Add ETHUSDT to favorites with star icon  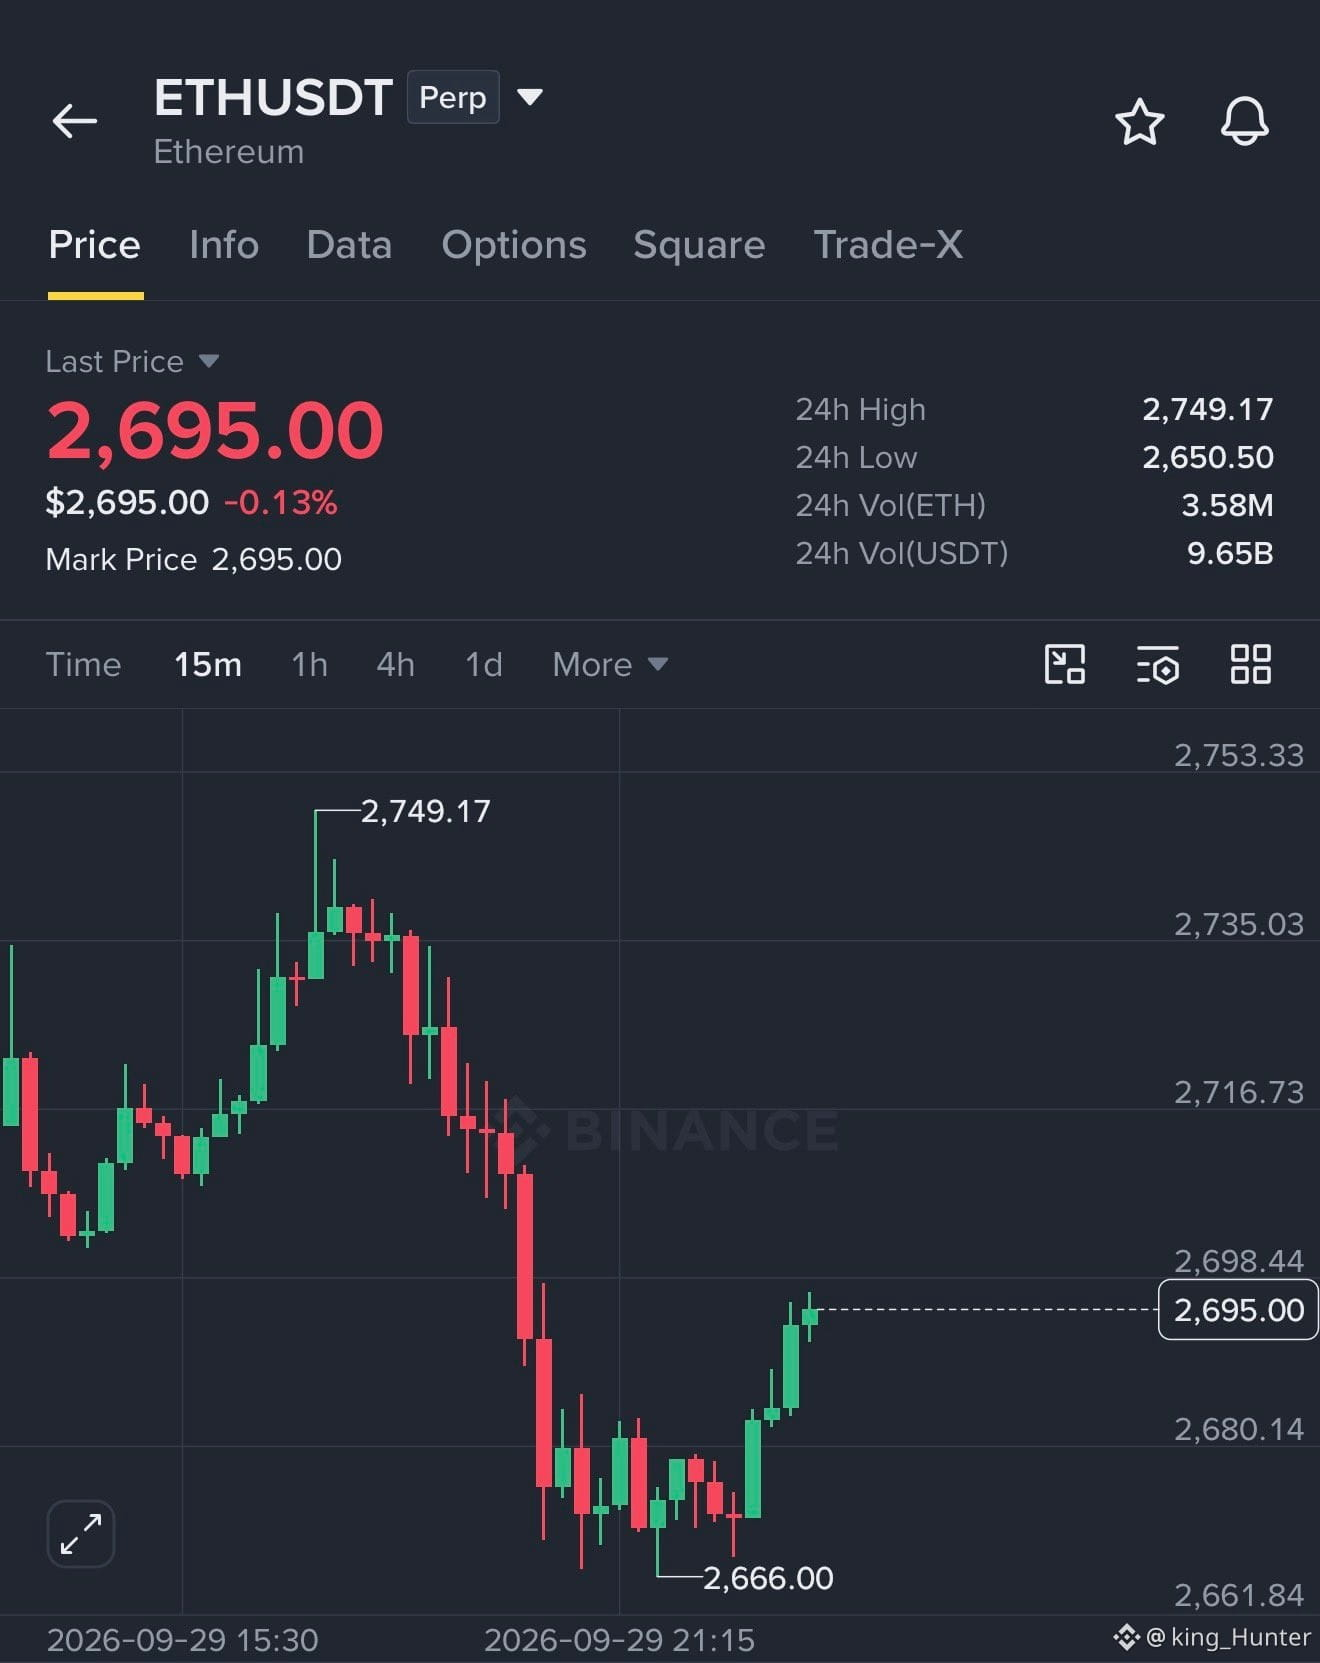click(x=1139, y=122)
